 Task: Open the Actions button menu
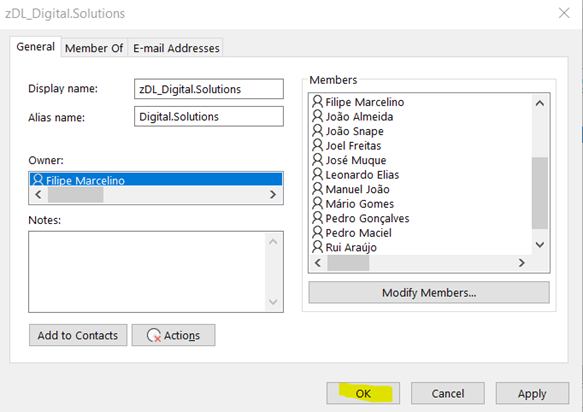(173, 335)
